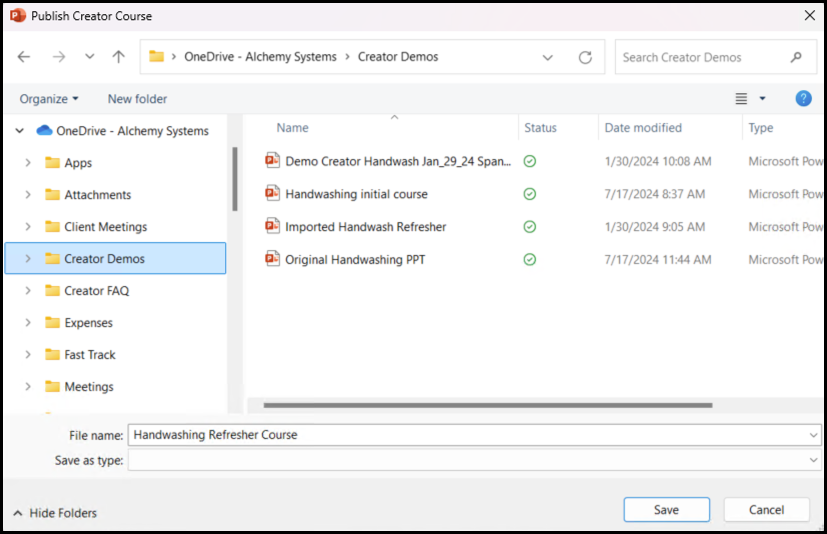827x534 pixels.
Task: Click sync status icon for Imported Handwash Refresher
Action: (x=530, y=227)
